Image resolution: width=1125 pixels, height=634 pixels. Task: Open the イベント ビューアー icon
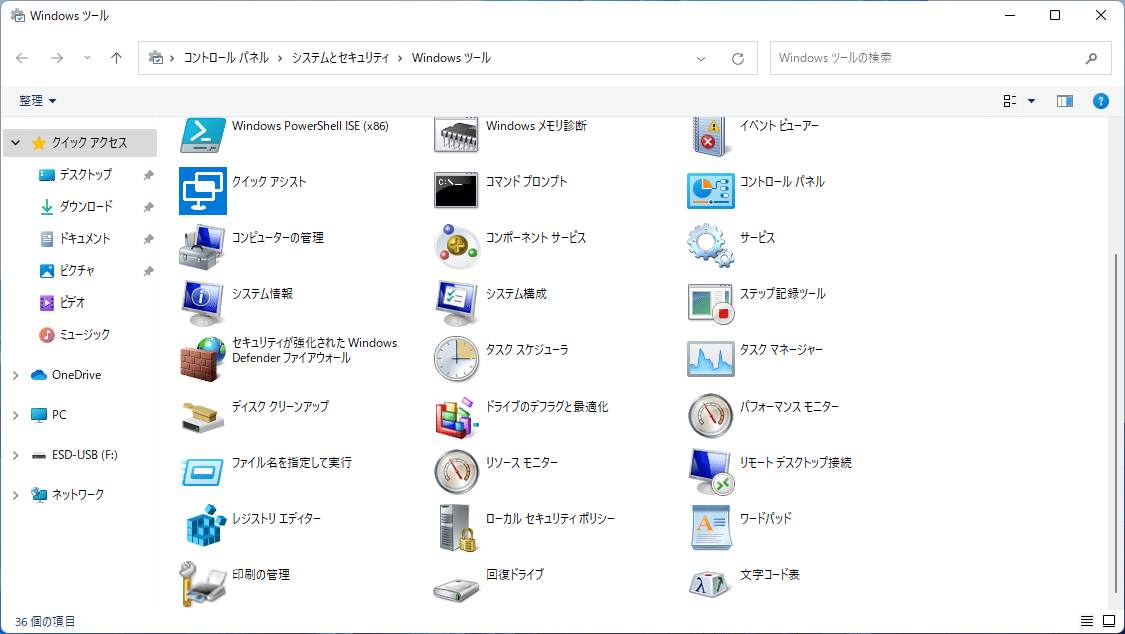(710, 136)
